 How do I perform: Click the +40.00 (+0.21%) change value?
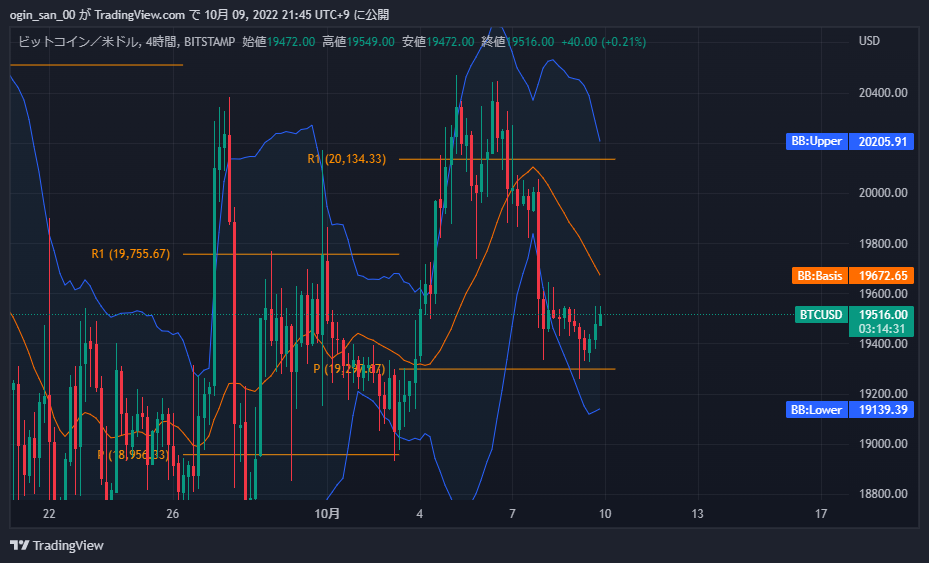[x=602, y=42]
